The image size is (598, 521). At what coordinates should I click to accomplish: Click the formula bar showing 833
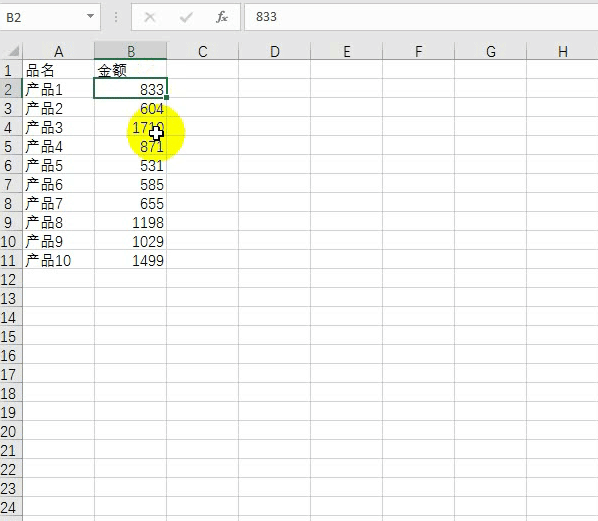pos(421,17)
